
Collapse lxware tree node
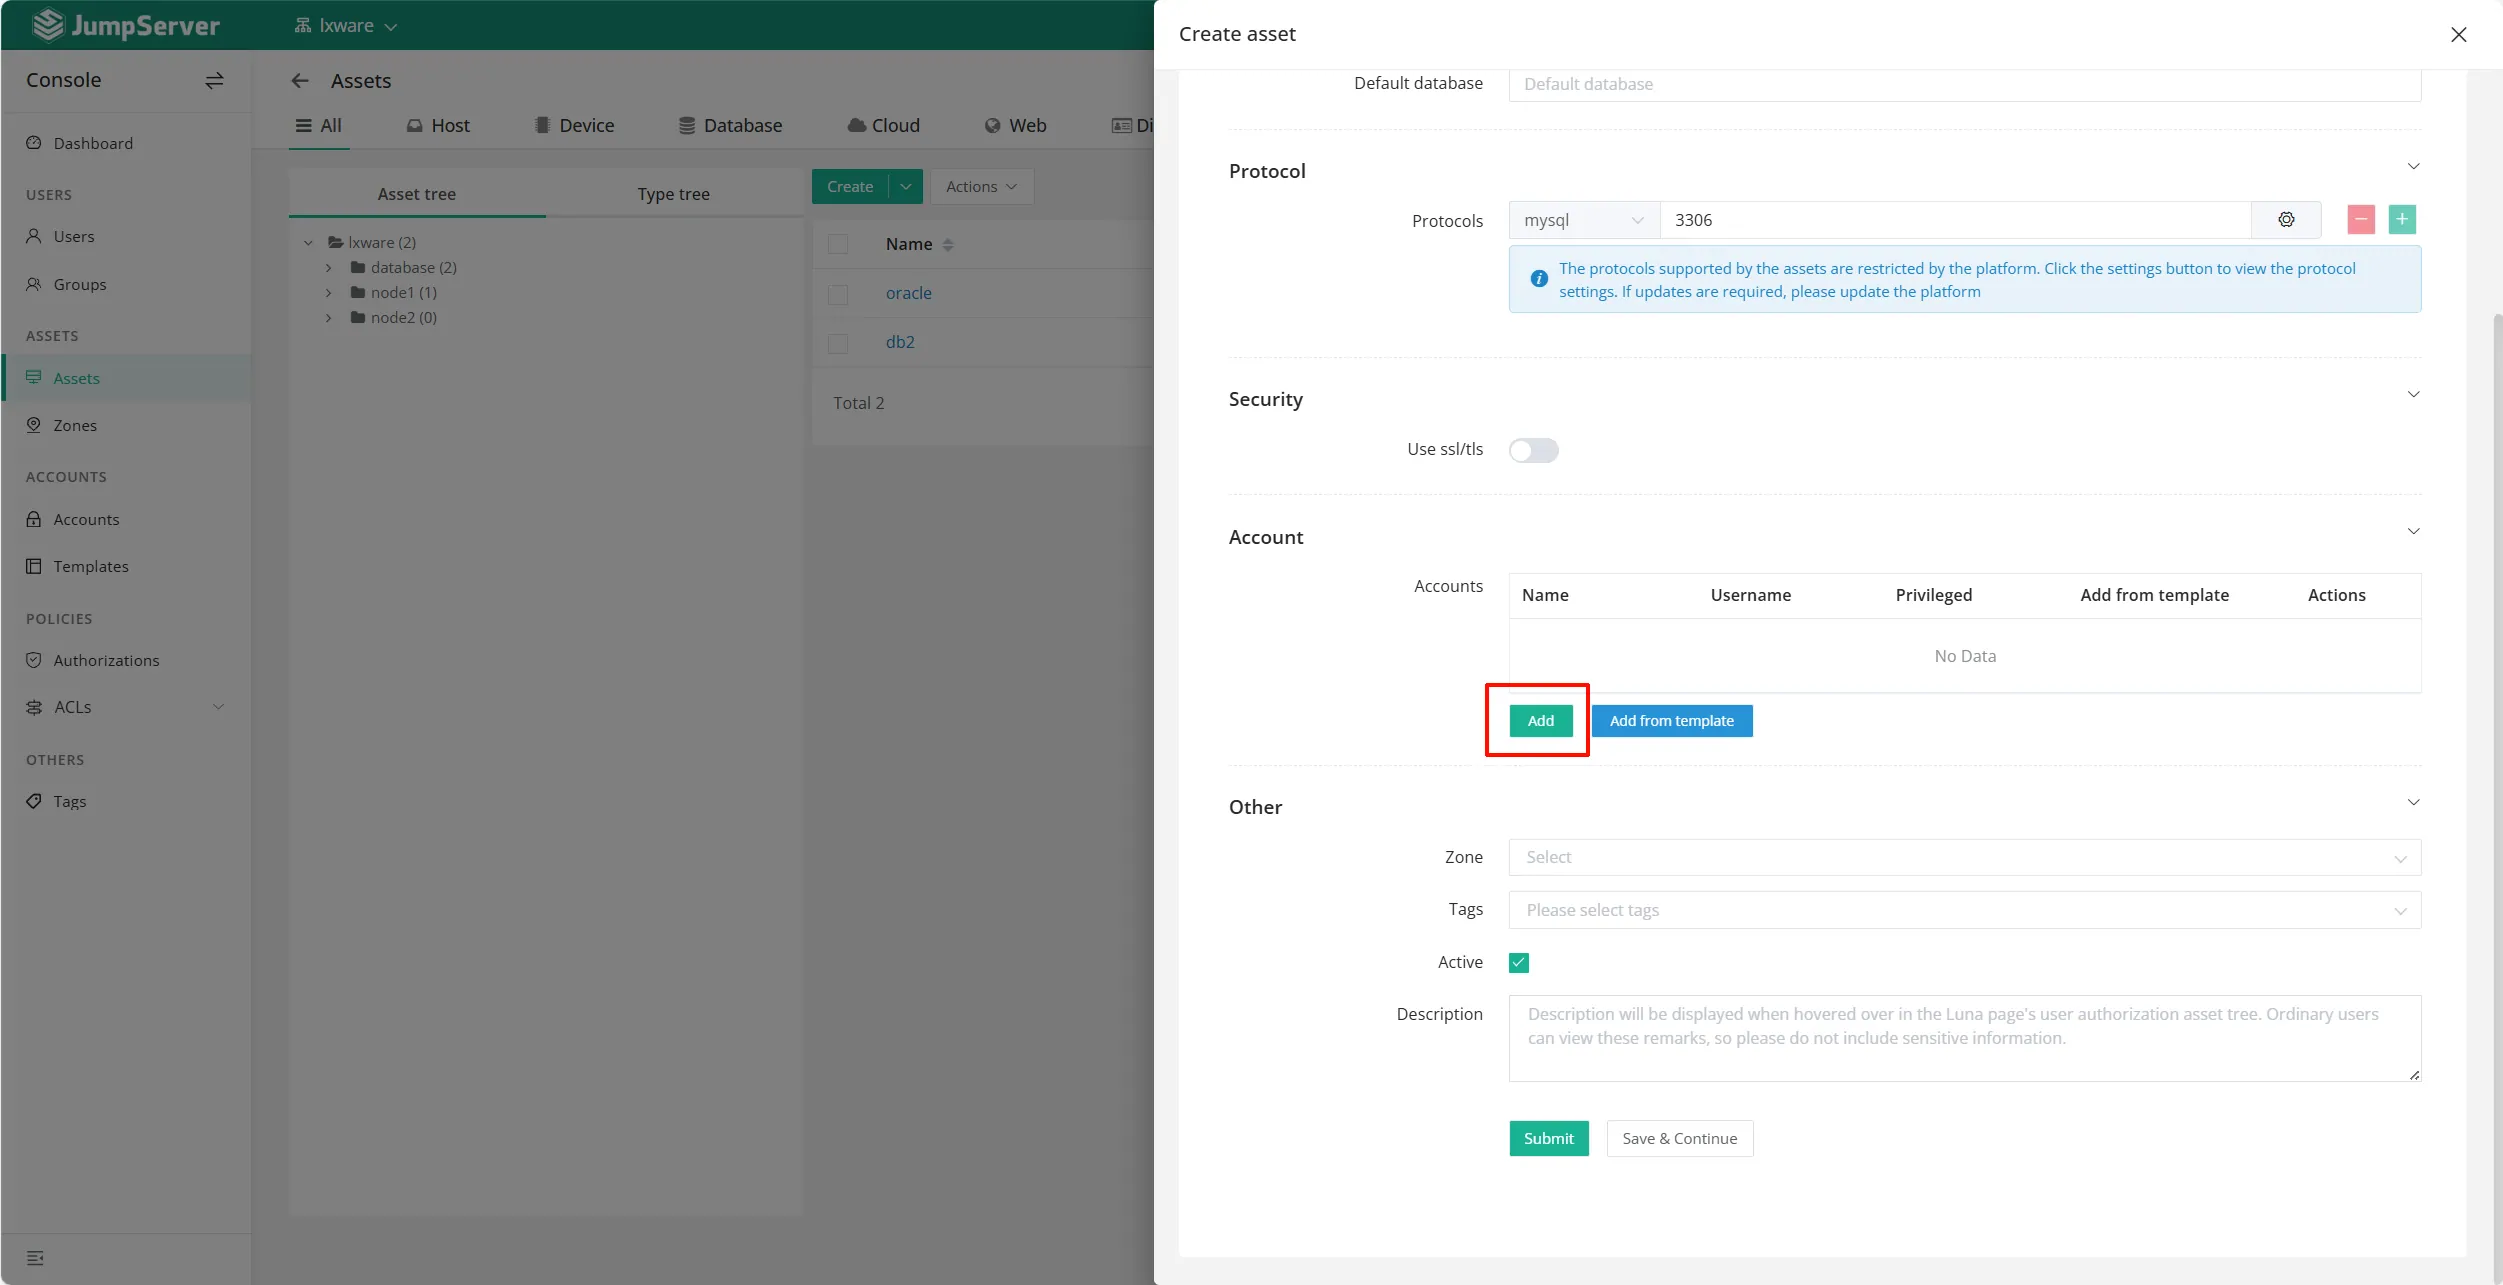[308, 243]
